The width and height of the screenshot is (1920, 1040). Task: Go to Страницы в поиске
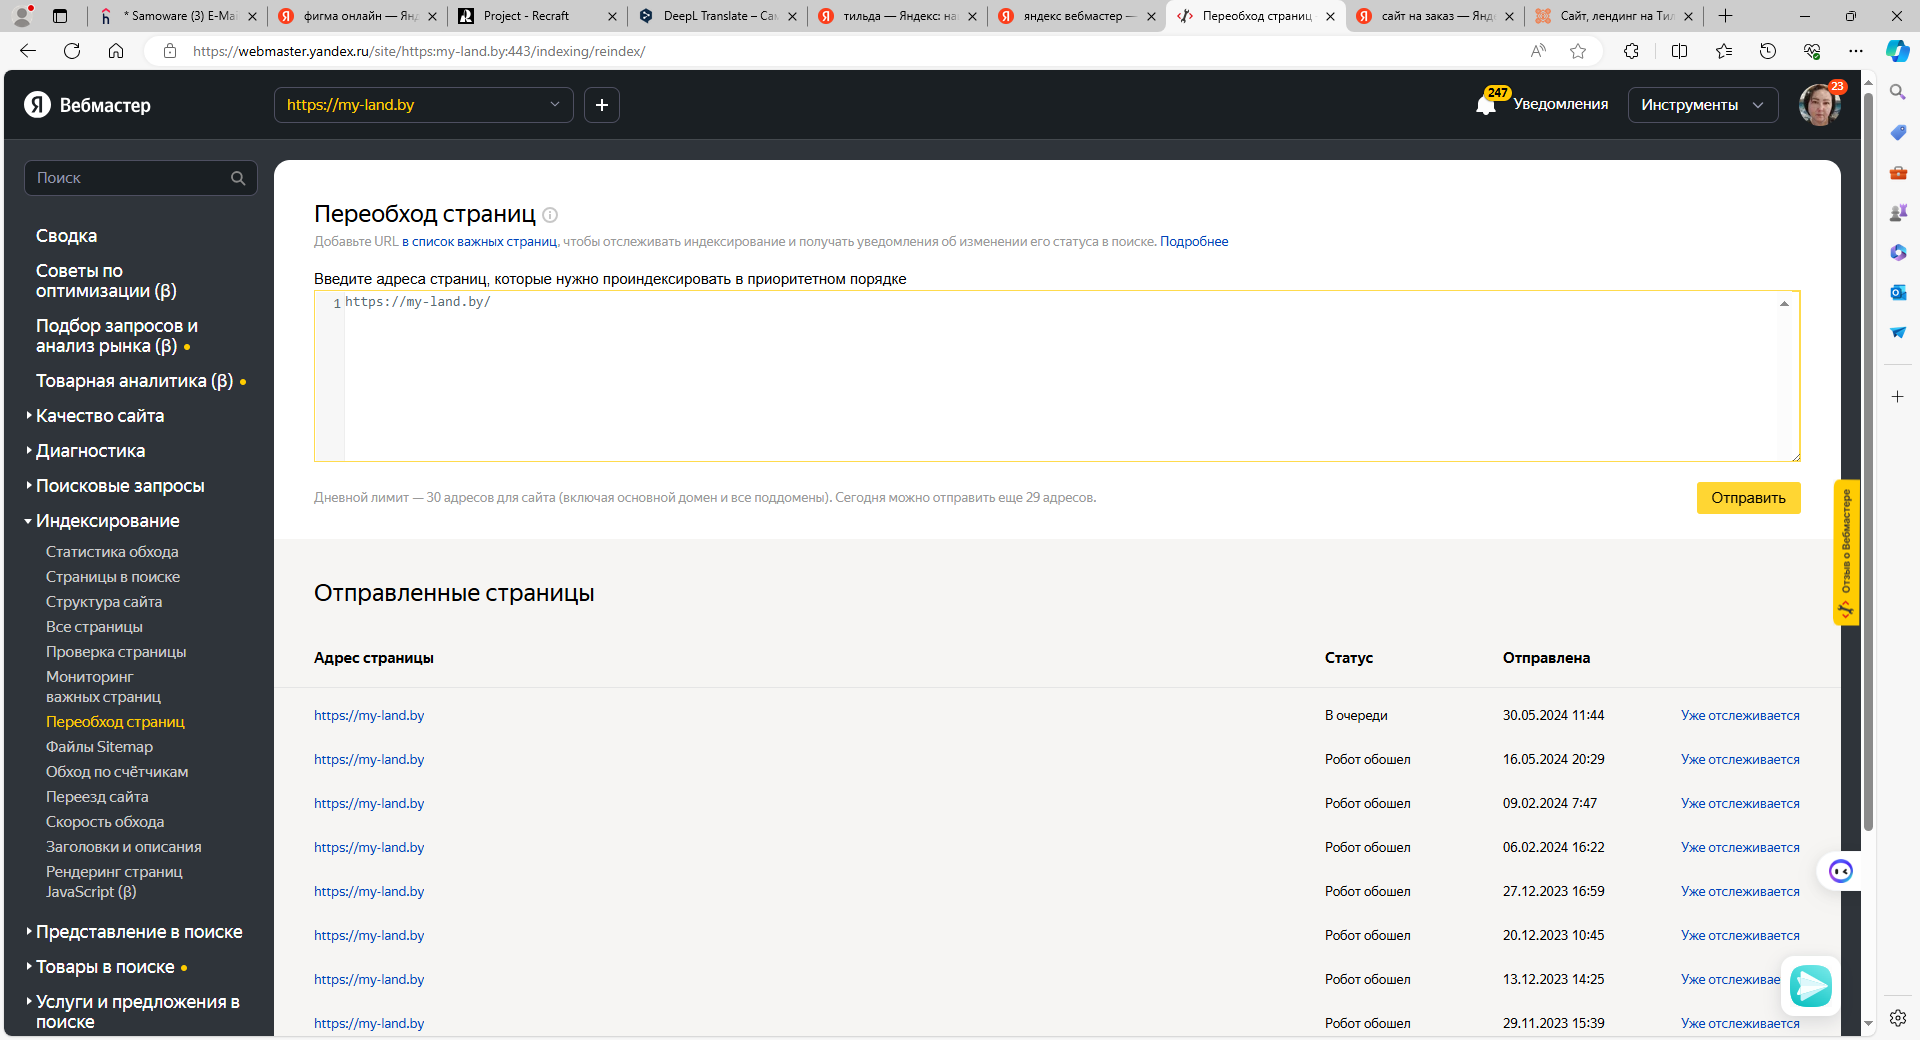[113, 577]
